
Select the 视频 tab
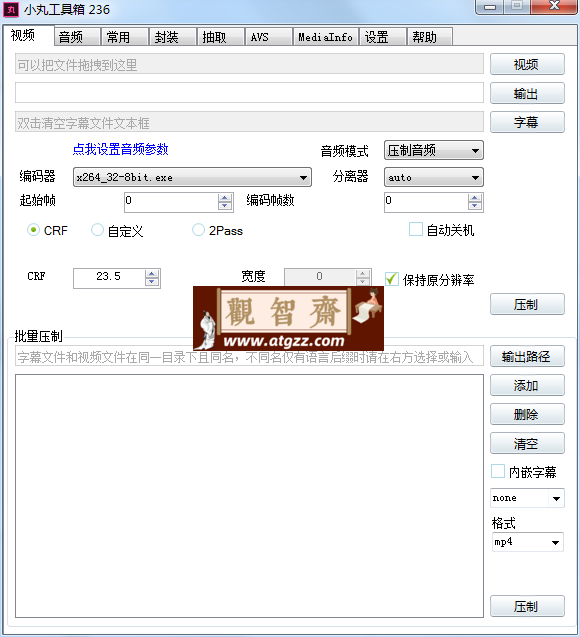28,35
